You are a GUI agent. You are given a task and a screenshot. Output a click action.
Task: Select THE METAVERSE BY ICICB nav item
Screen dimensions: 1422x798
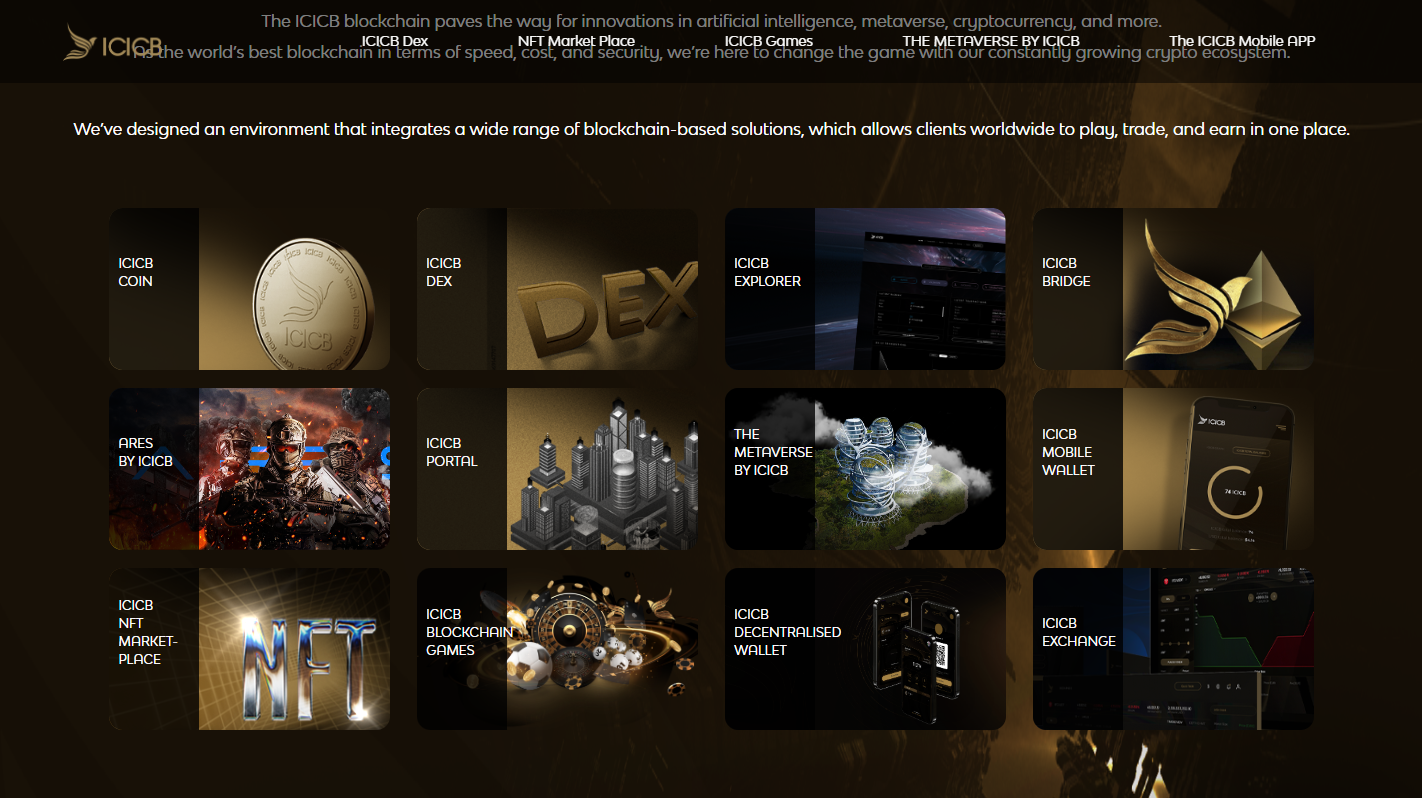(991, 41)
